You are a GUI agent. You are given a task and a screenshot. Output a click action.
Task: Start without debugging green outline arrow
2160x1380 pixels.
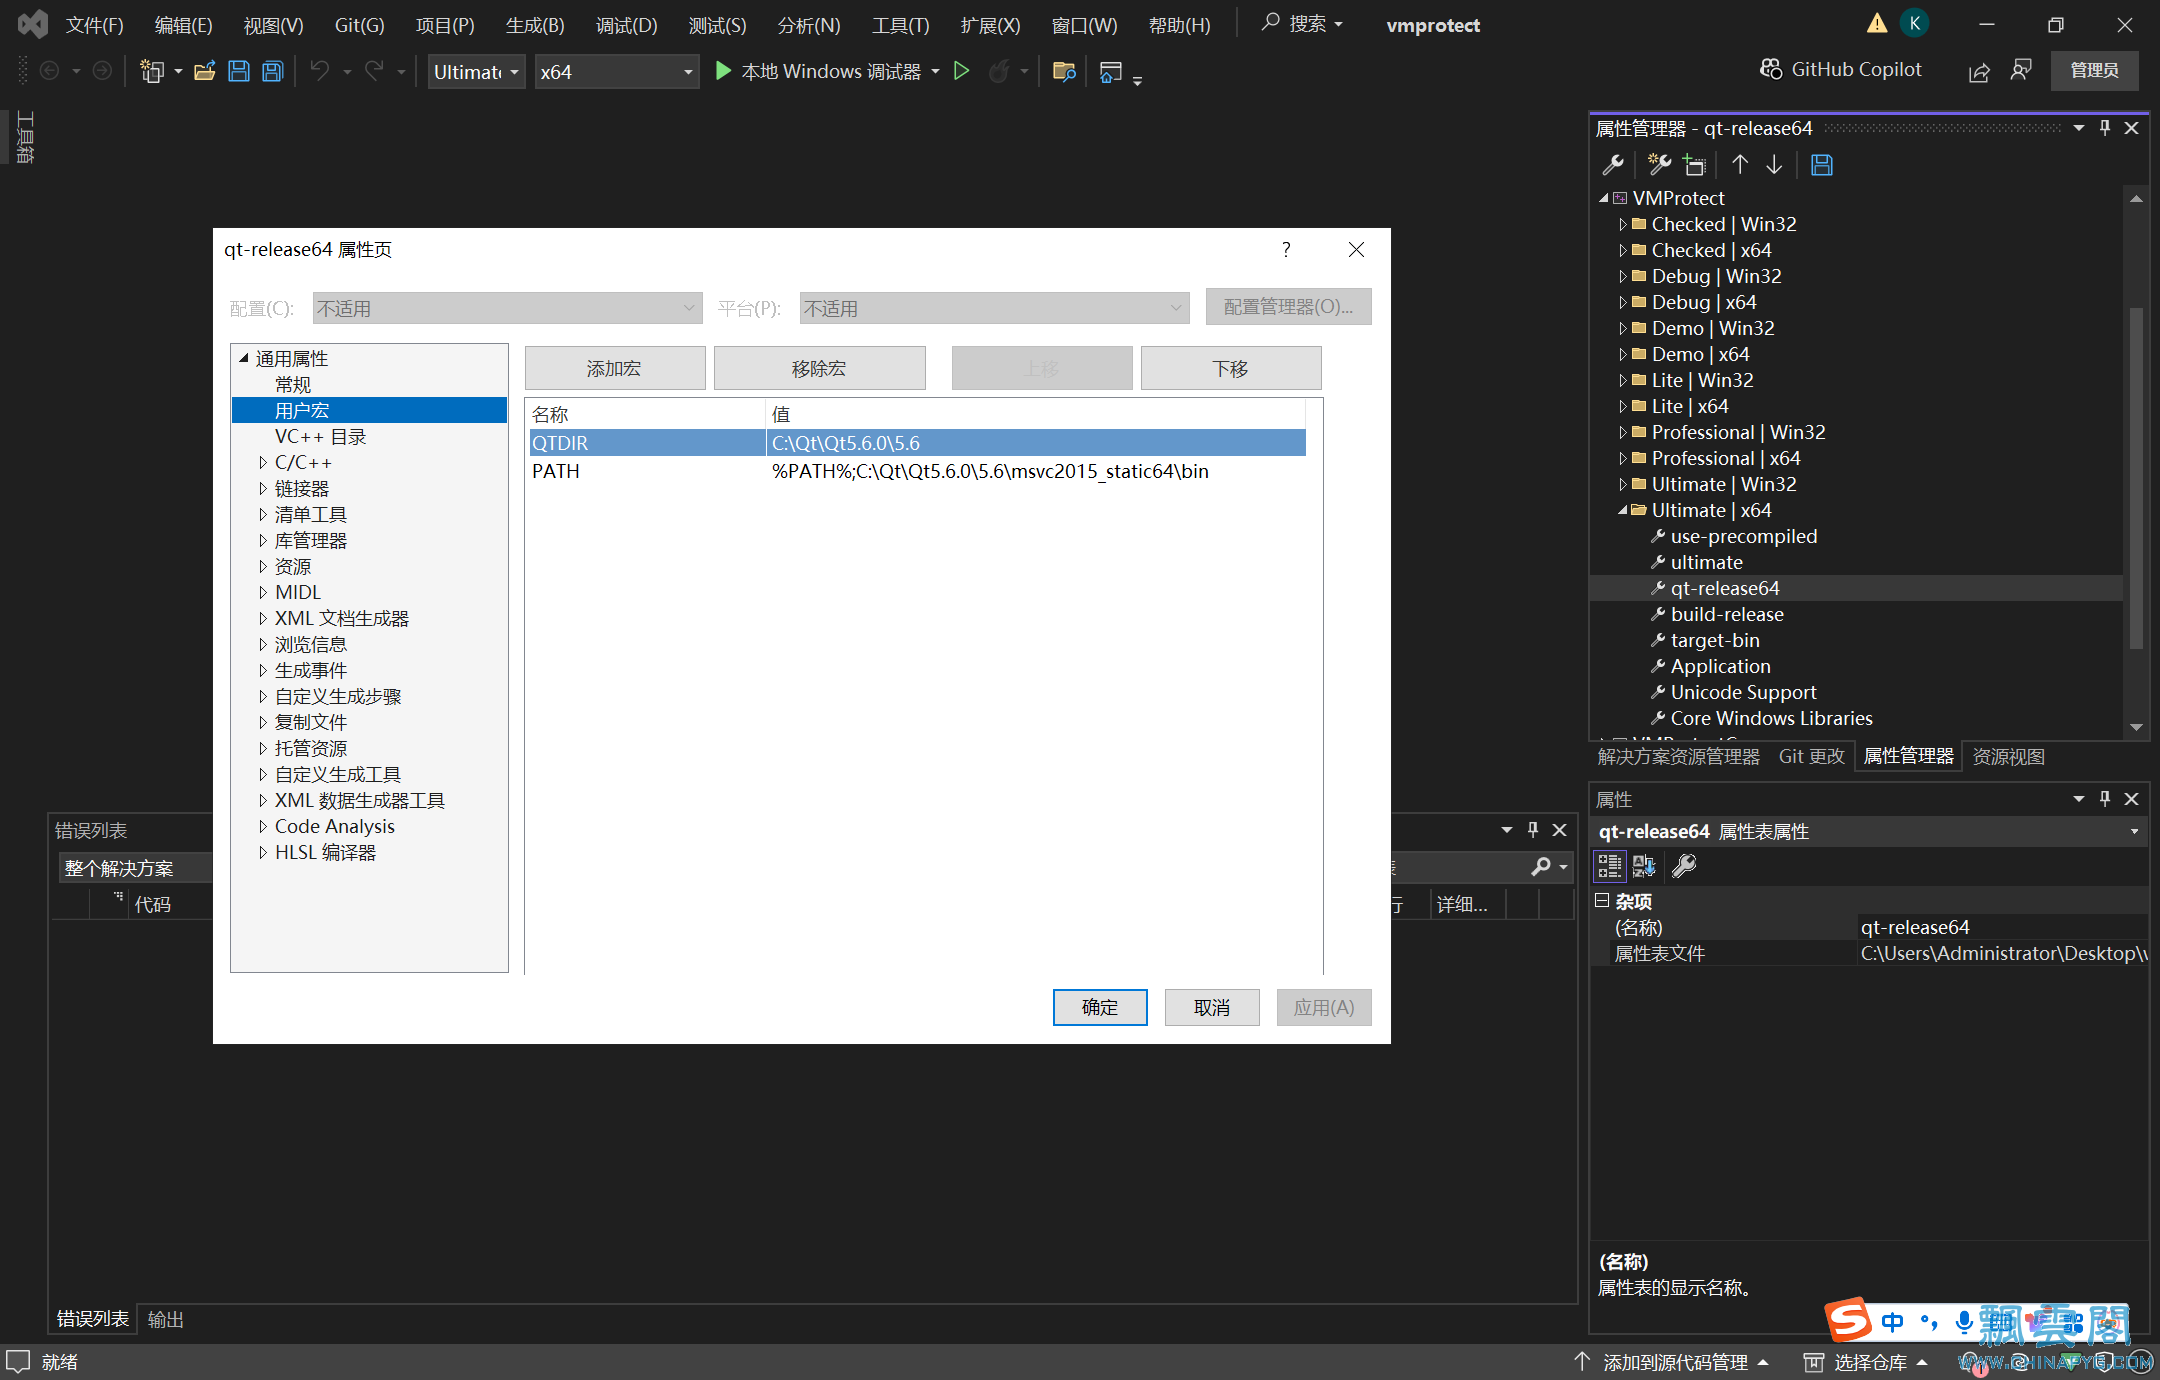961,71
